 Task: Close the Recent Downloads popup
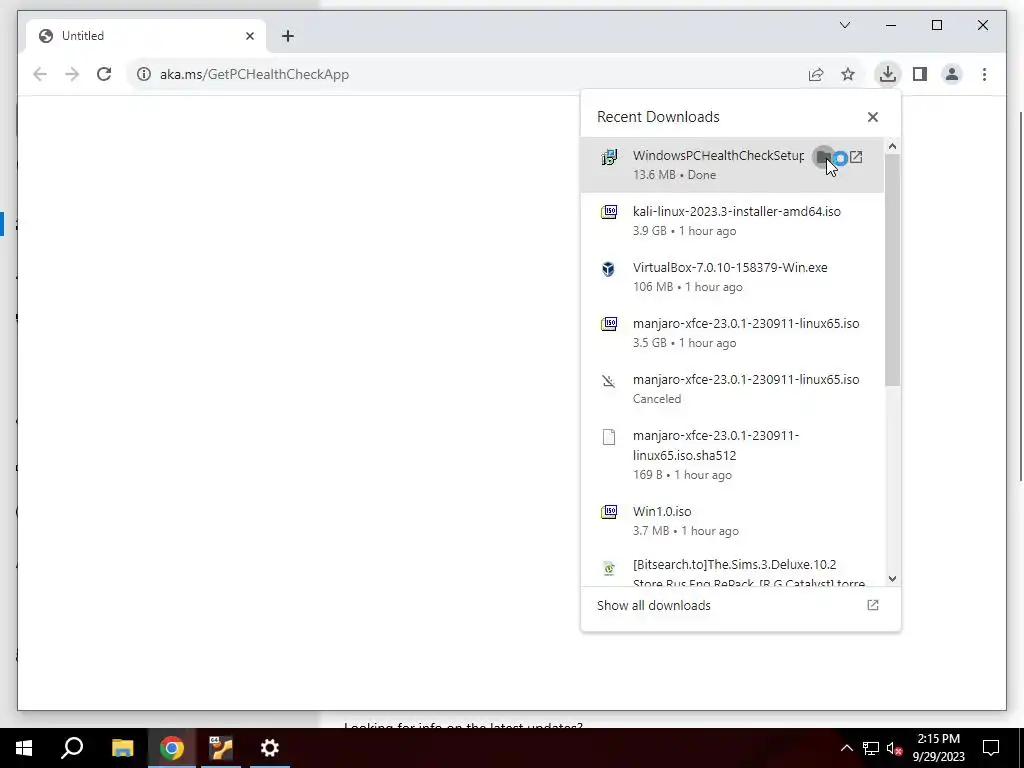872,117
